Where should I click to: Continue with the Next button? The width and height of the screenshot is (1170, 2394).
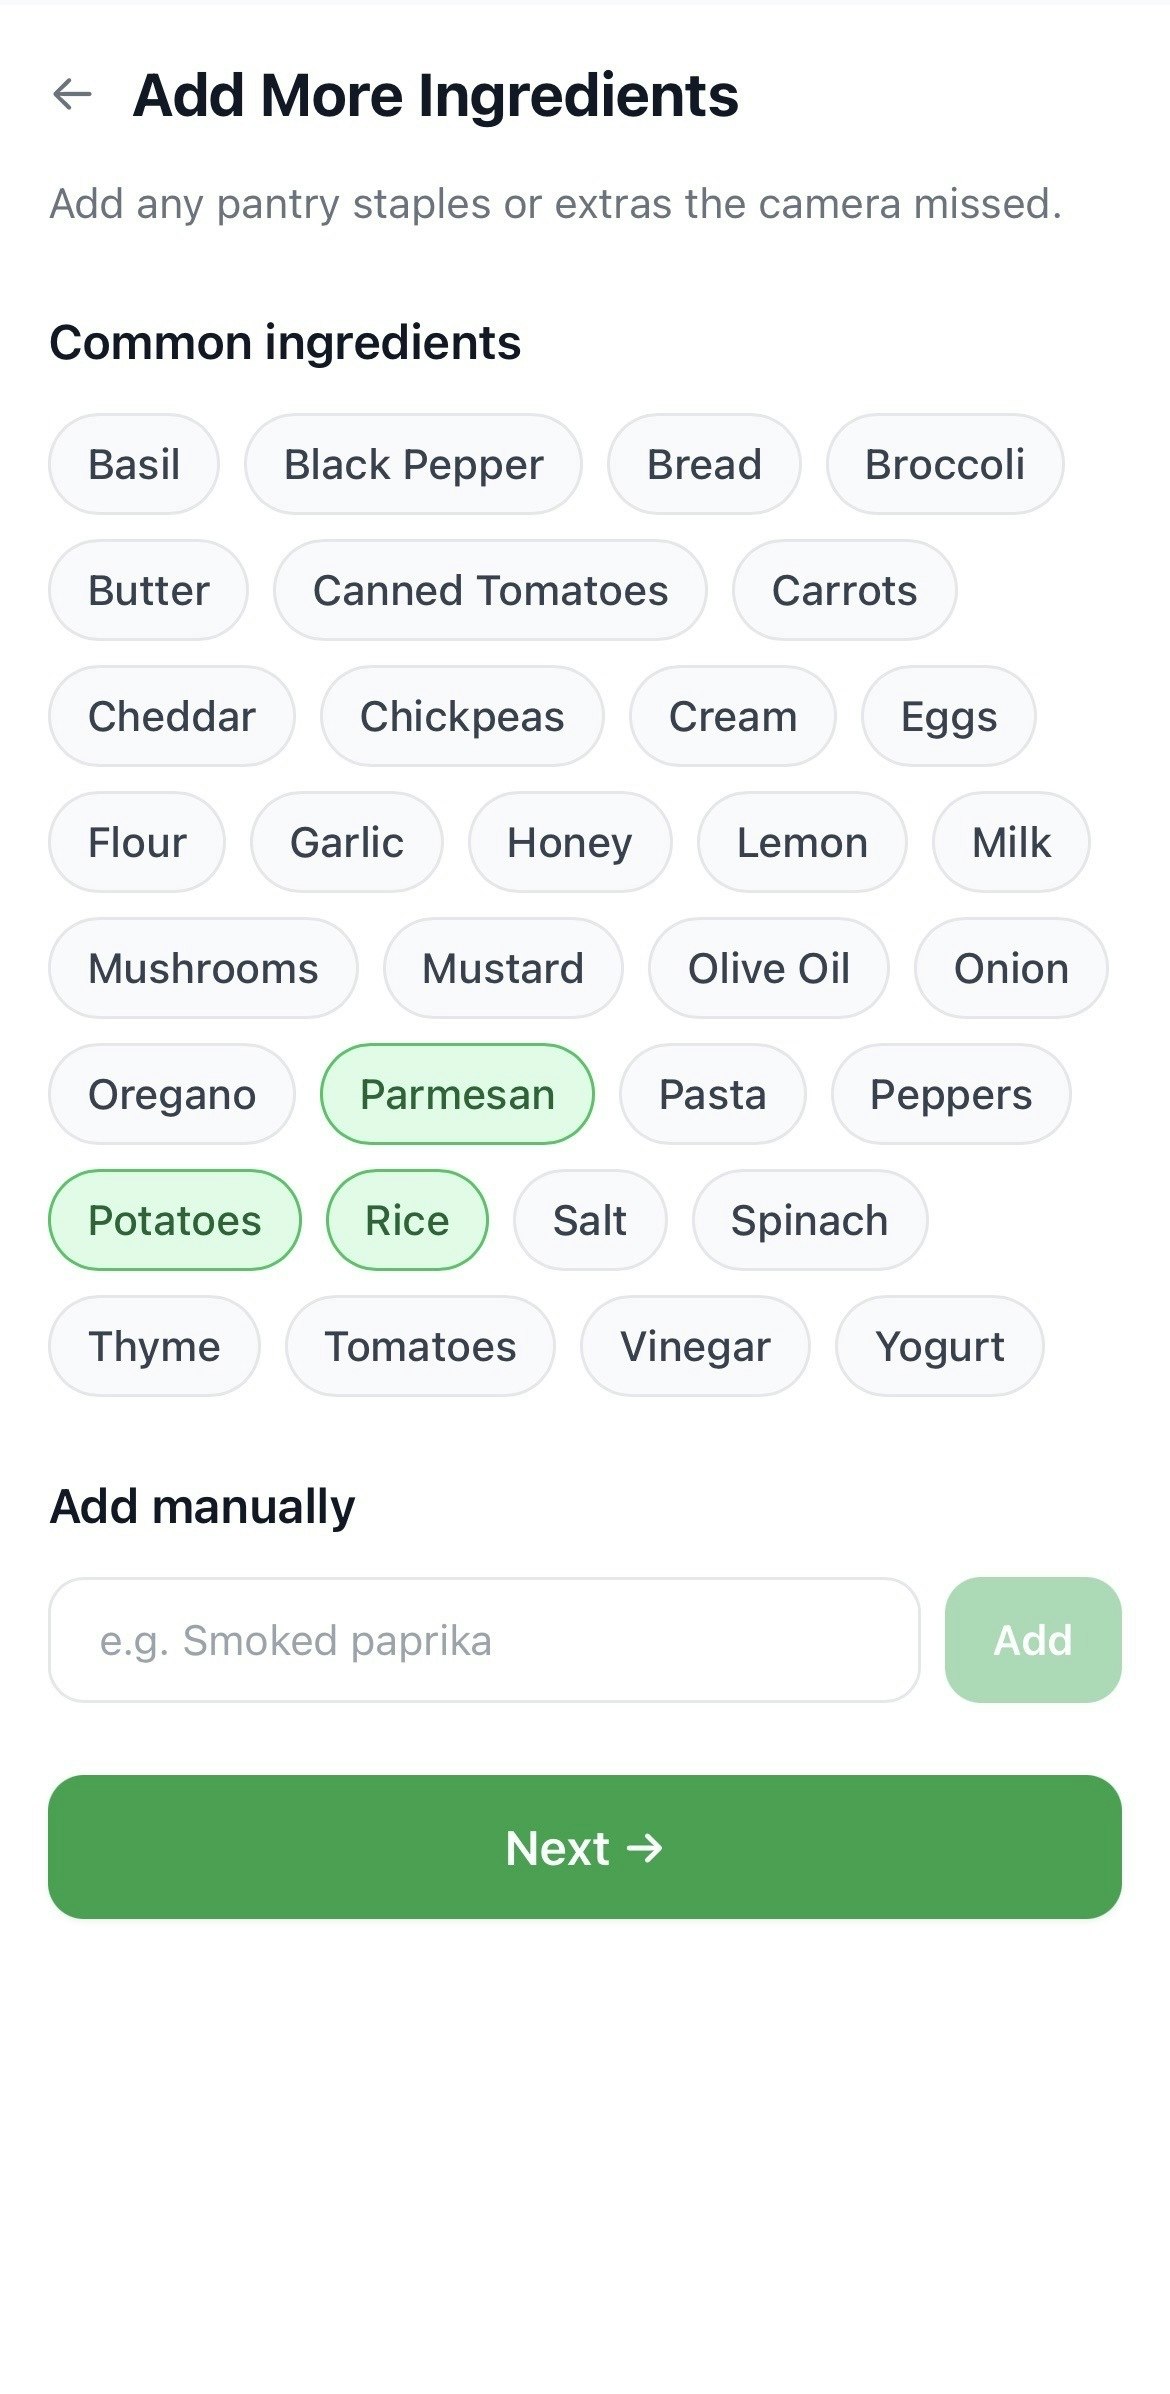585,1847
